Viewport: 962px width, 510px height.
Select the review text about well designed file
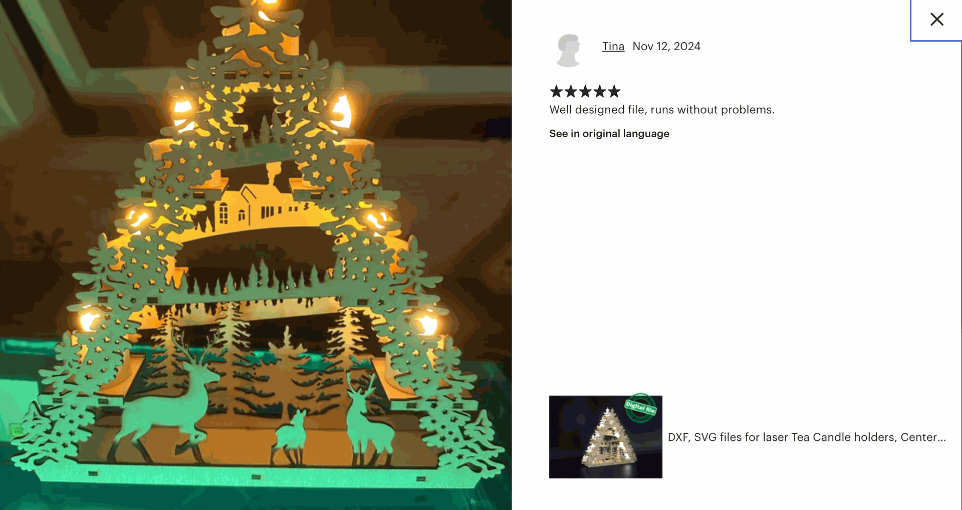pos(662,110)
